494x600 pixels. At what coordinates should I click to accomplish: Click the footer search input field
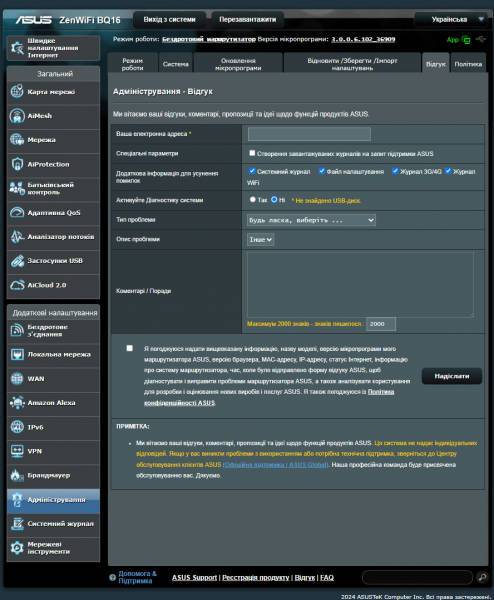(x=417, y=577)
